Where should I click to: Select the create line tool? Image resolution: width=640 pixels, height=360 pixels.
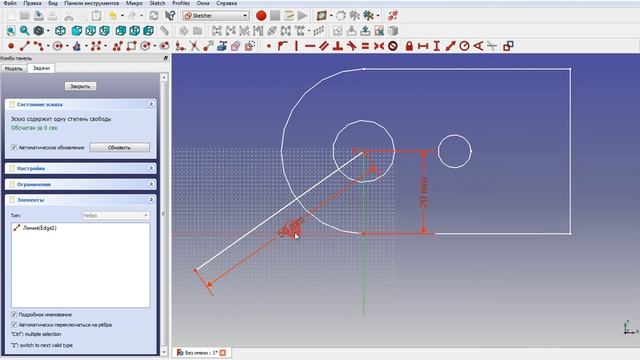click(x=25, y=46)
